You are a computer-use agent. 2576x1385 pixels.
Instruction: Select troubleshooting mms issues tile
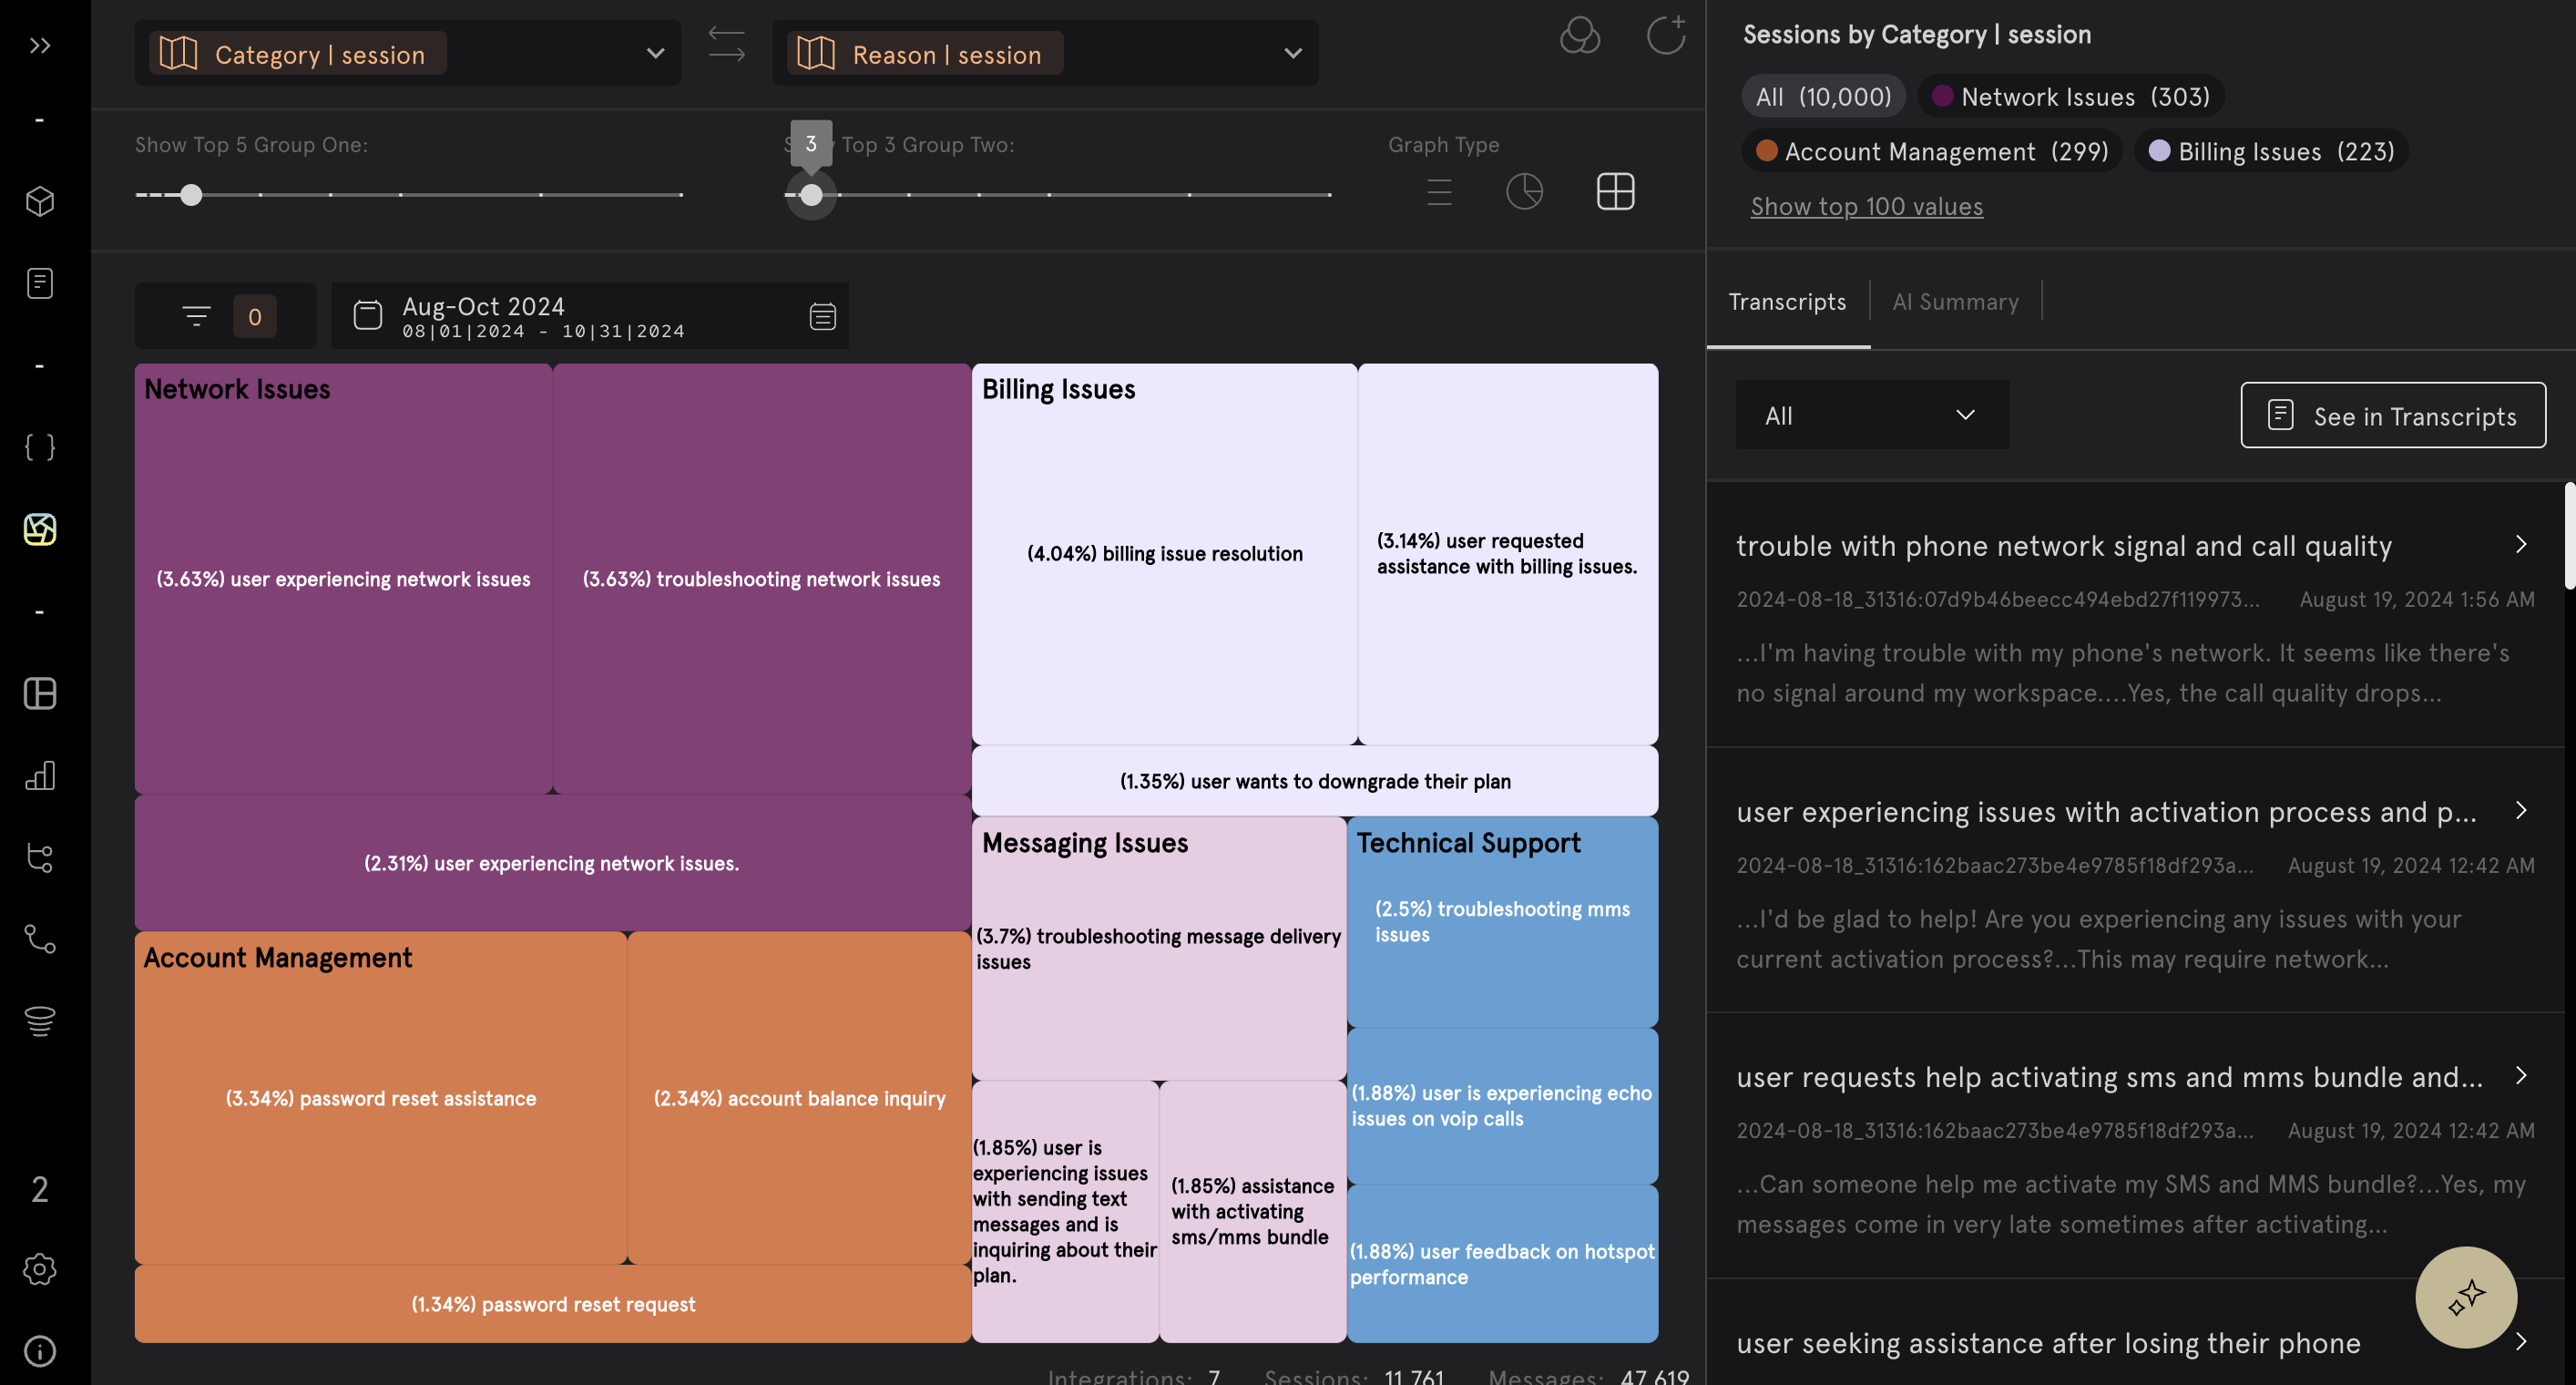tap(1502, 922)
